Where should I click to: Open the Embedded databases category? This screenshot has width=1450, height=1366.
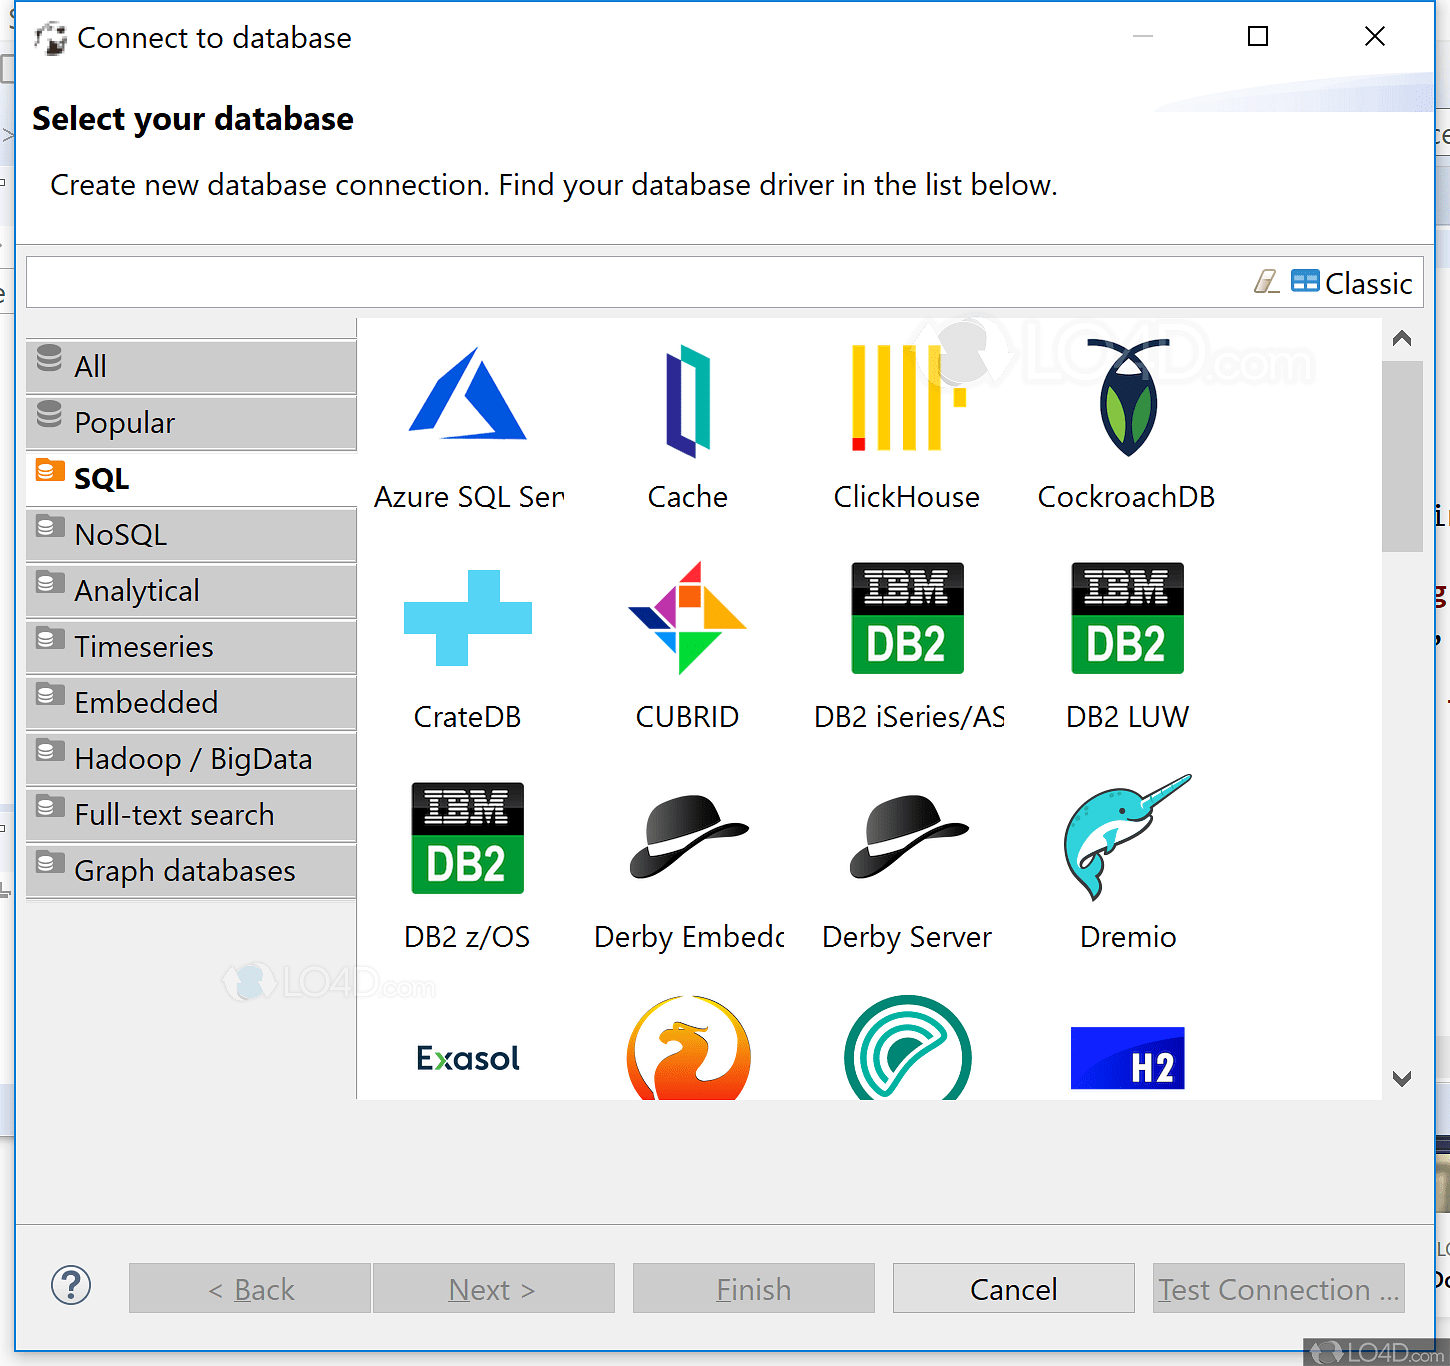[191, 702]
